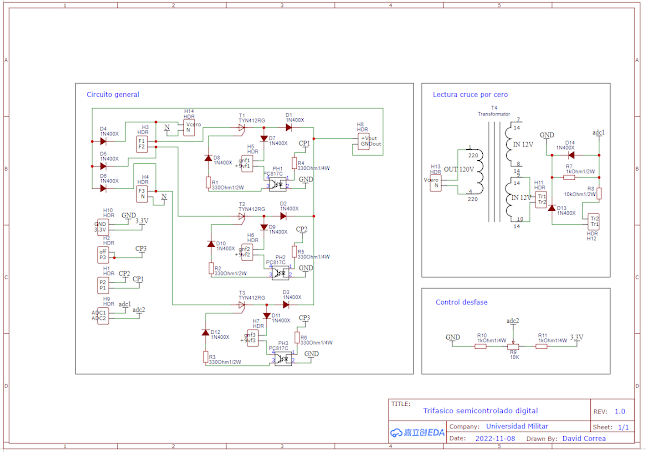The width and height of the screenshot is (646, 452).
Task: Select the D6 1N400X diode symbol
Action: [103, 188]
